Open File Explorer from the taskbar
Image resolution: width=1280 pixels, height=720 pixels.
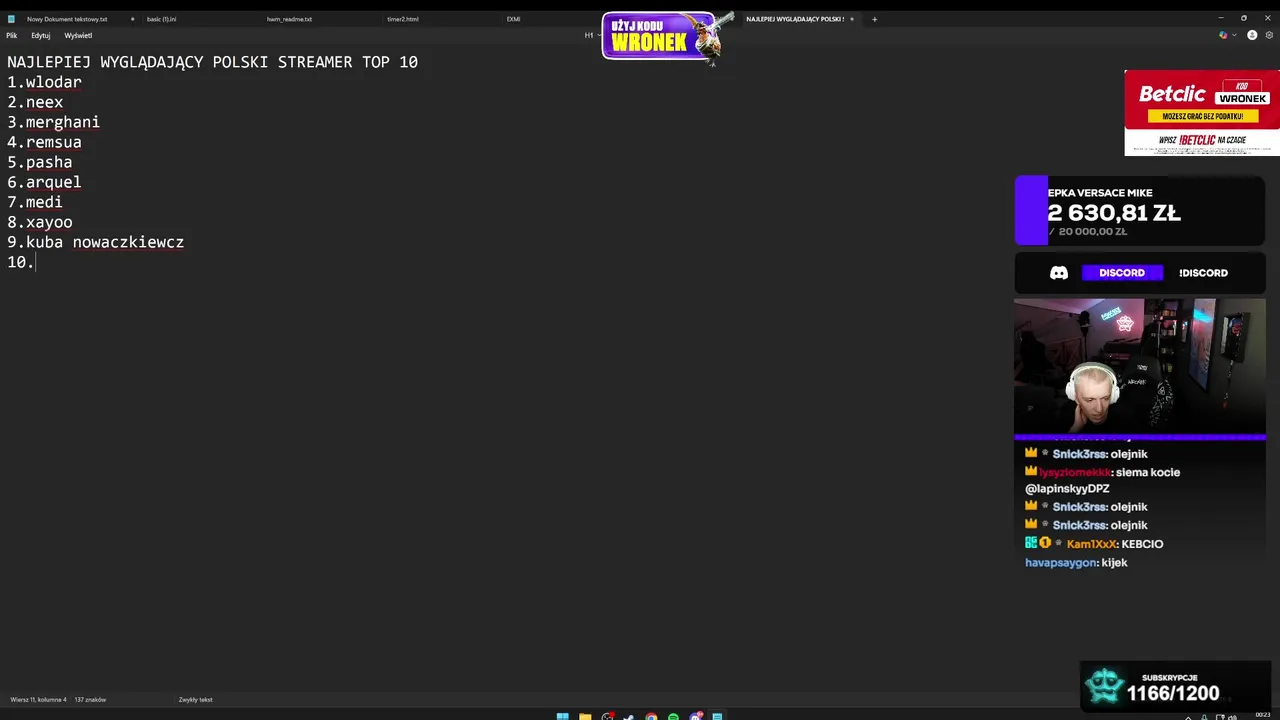click(x=585, y=716)
